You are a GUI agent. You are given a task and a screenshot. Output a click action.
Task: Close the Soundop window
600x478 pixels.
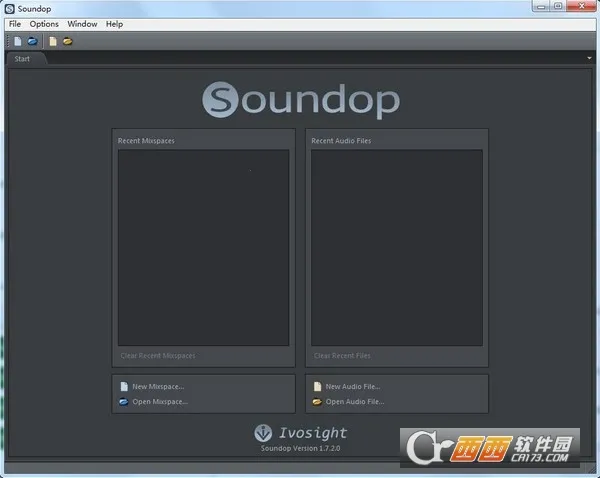(x=582, y=6)
